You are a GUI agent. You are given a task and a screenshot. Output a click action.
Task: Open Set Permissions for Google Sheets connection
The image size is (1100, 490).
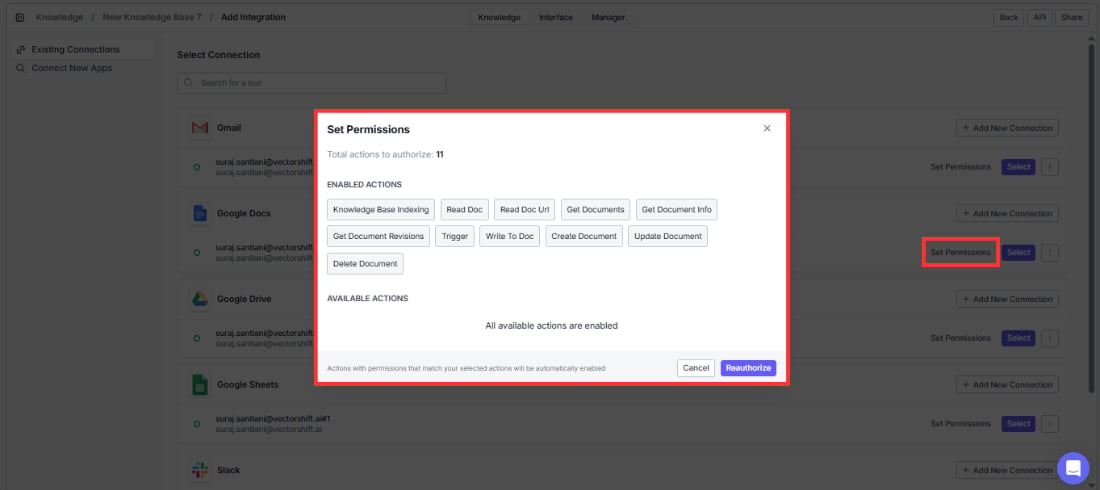pos(960,424)
